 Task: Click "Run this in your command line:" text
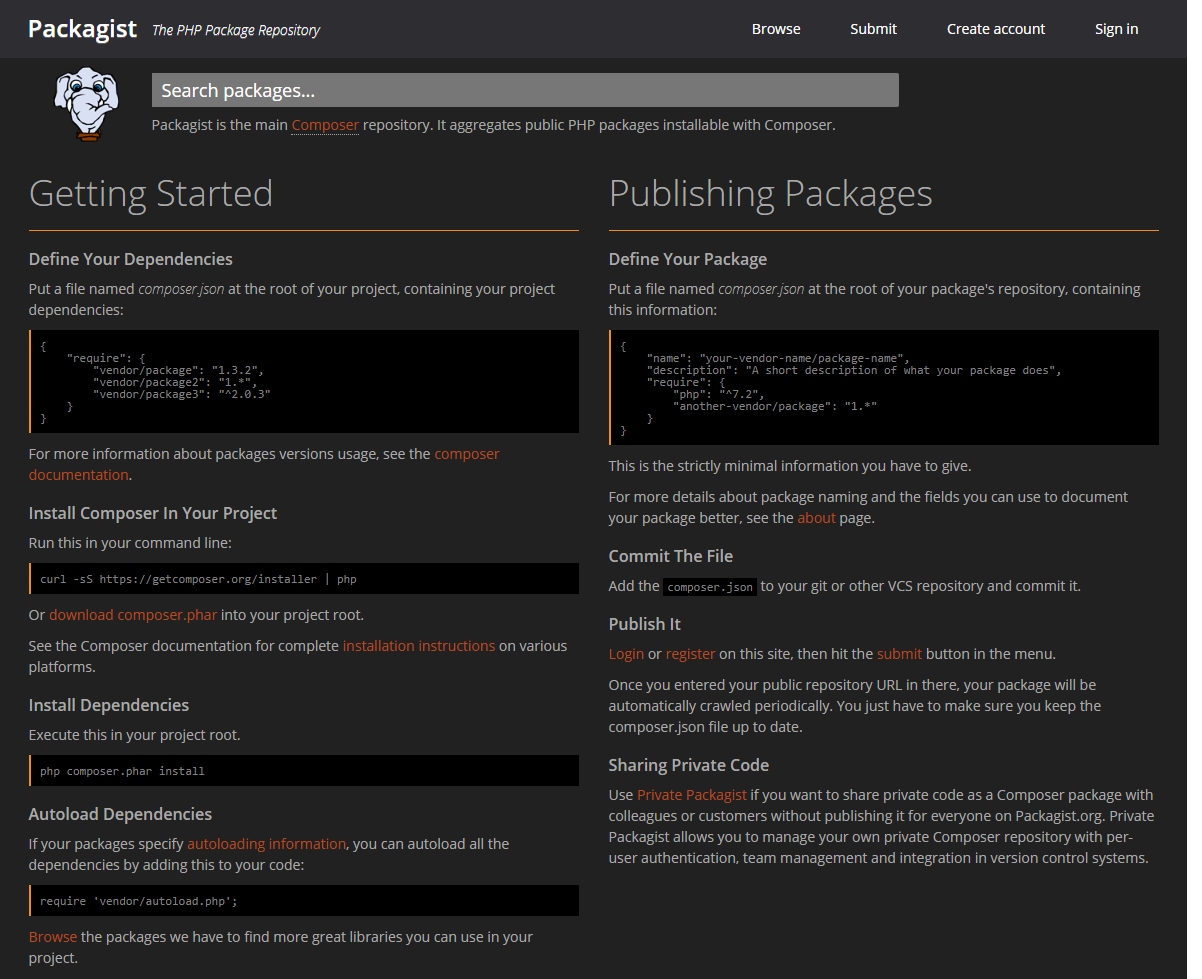pos(130,543)
